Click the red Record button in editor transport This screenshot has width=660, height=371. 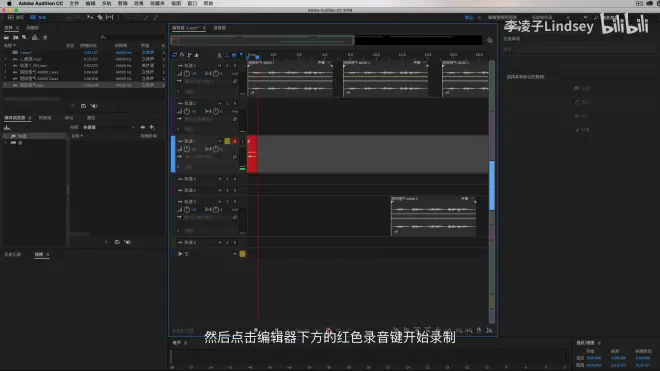[328, 331]
